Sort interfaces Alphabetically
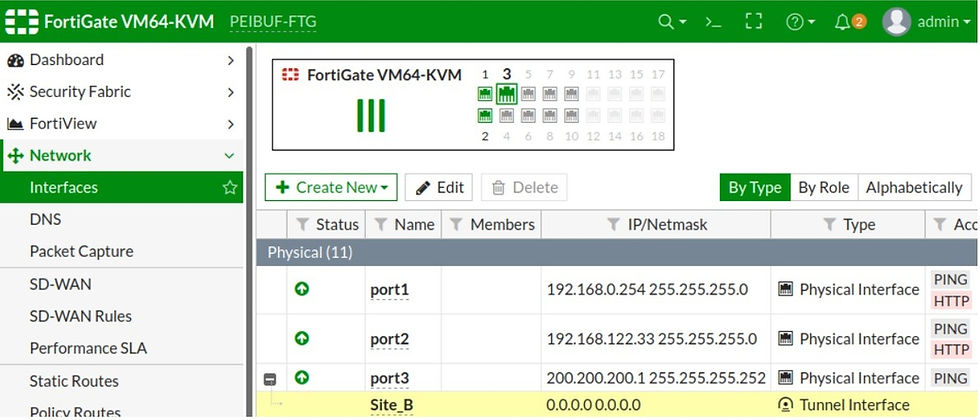The width and height of the screenshot is (980, 420). (914, 188)
